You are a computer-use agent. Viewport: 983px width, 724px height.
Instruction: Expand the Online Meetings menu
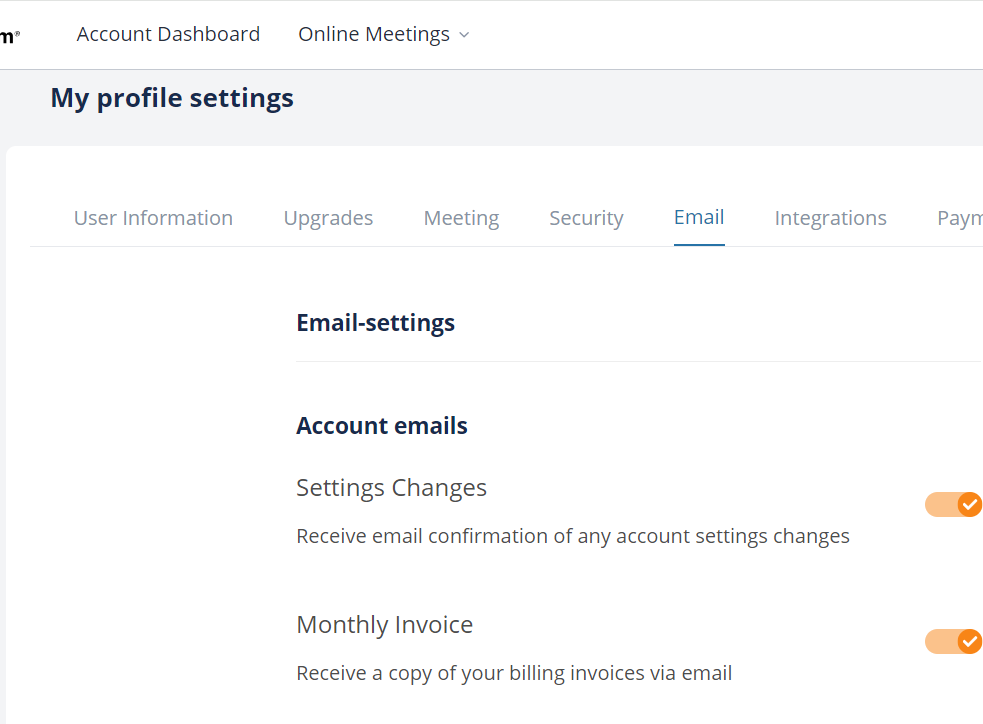tap(384, 34)
